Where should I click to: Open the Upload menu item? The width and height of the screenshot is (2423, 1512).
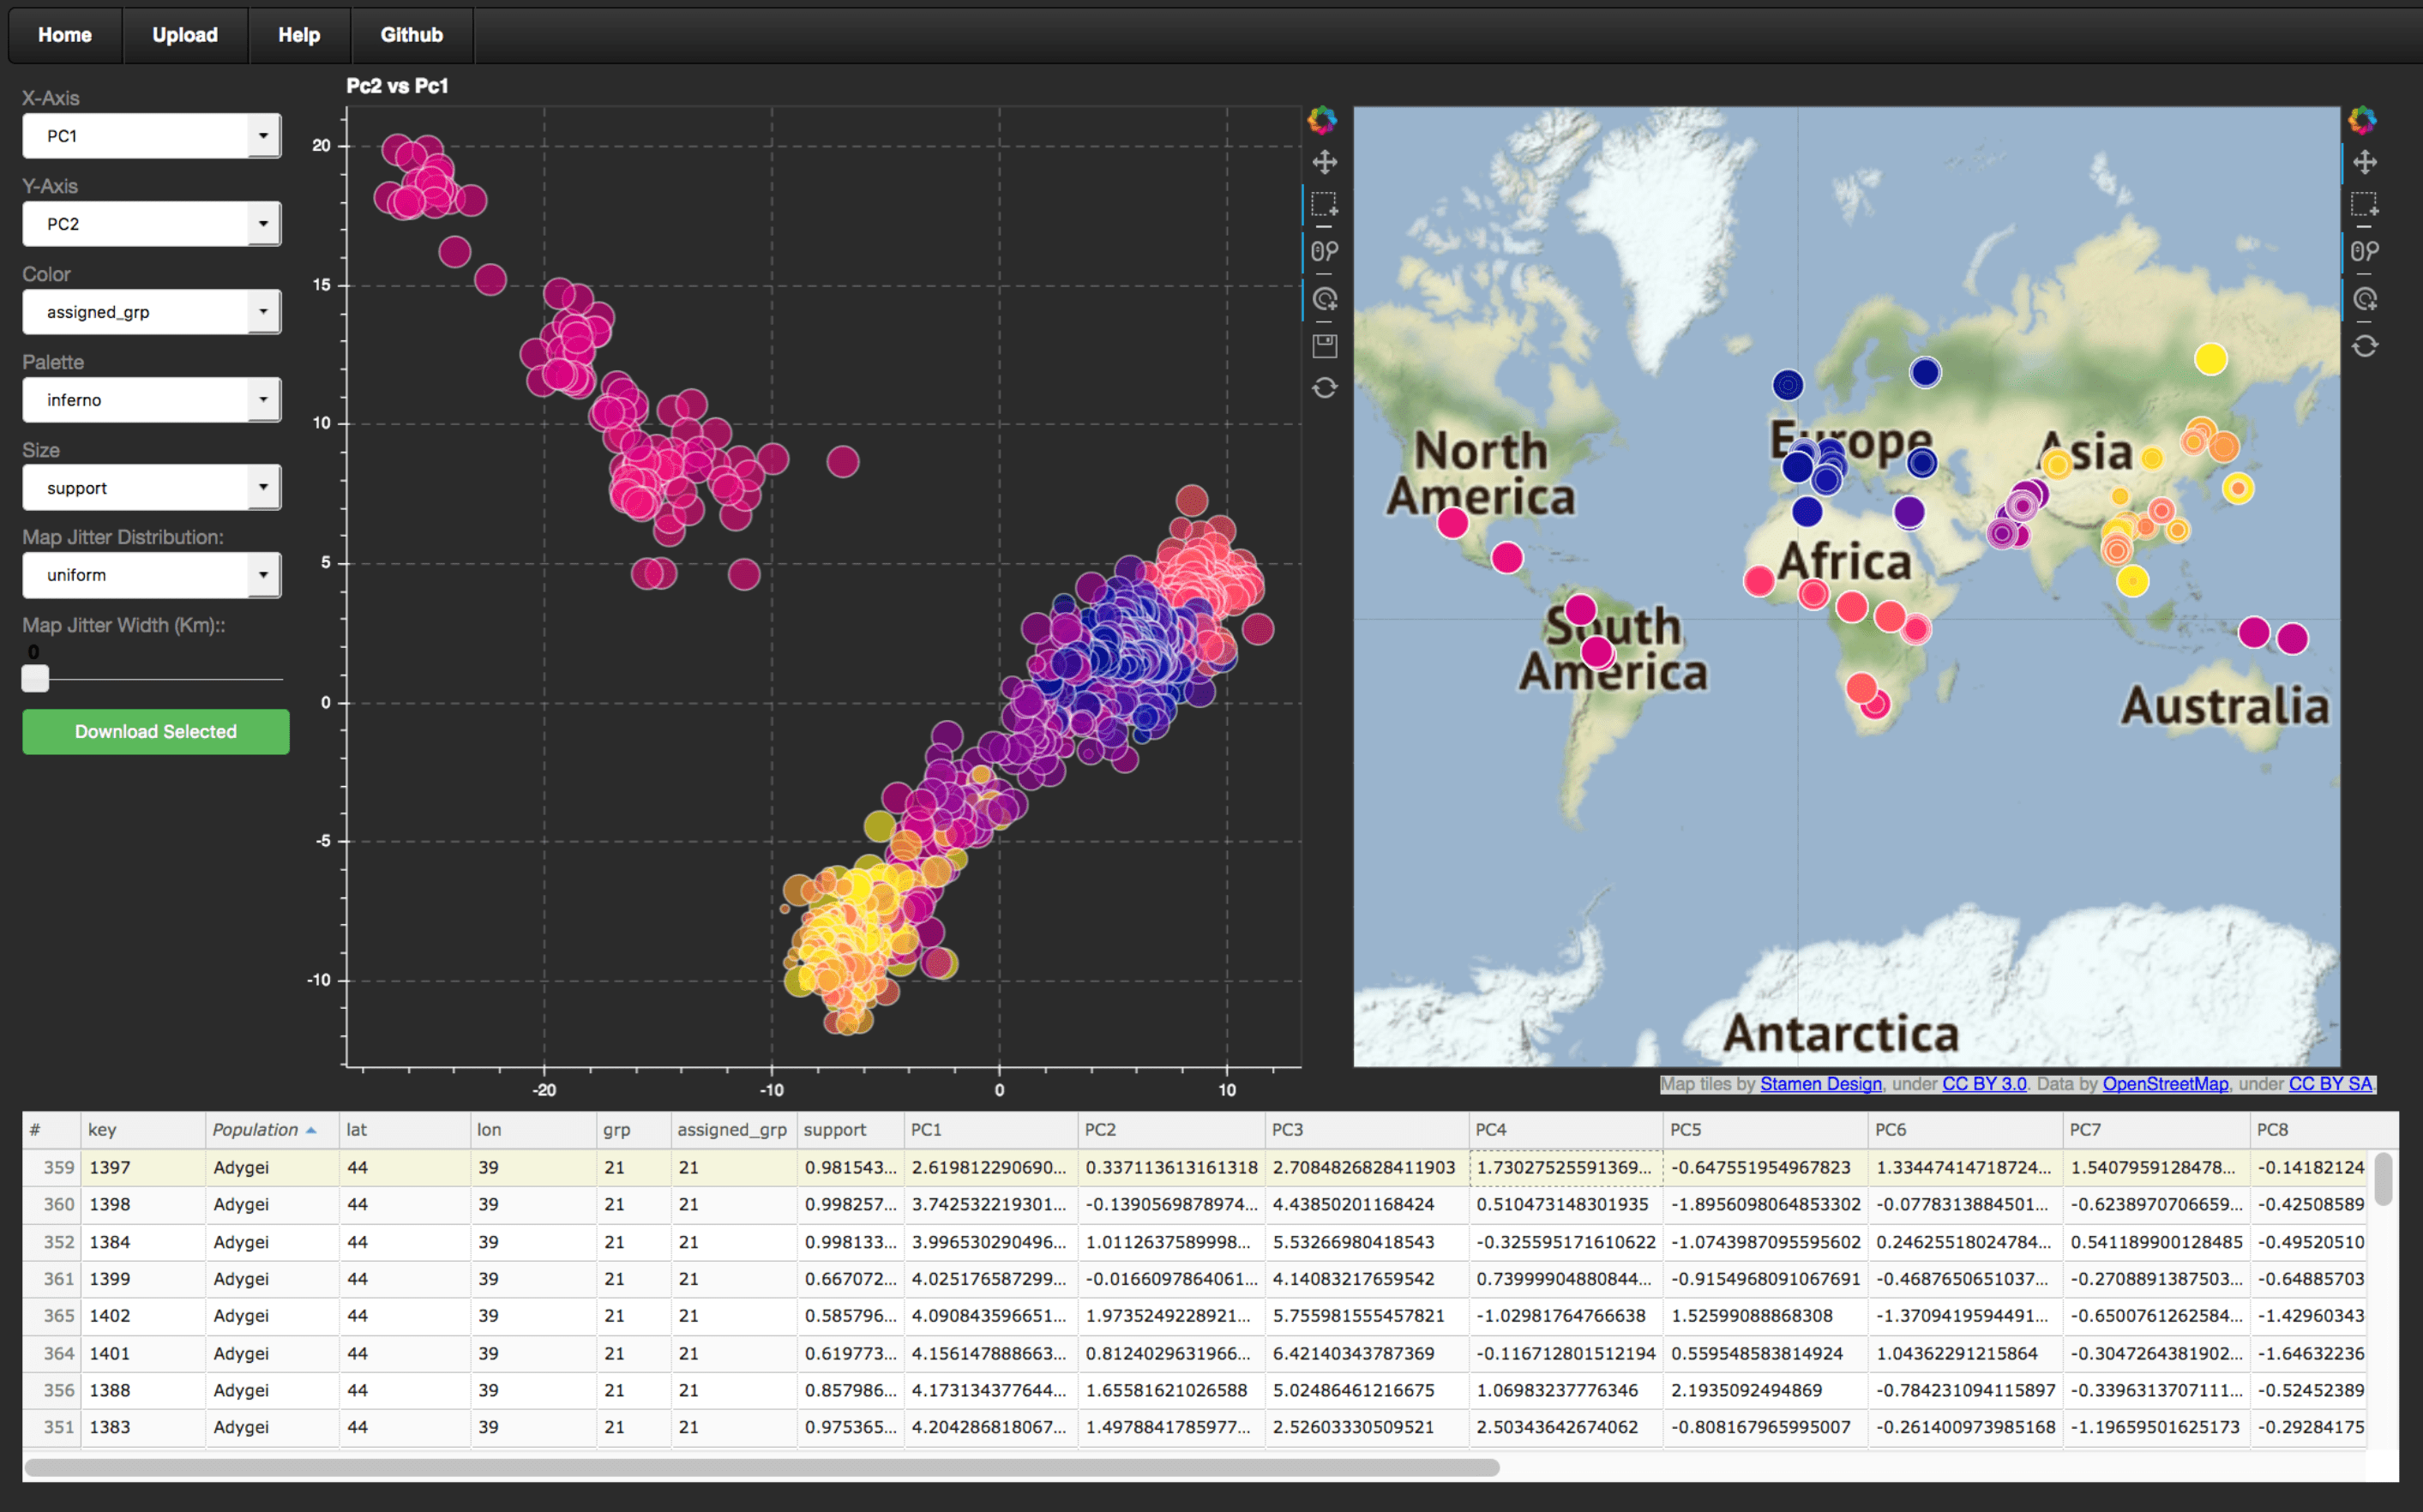pos(185,35)
